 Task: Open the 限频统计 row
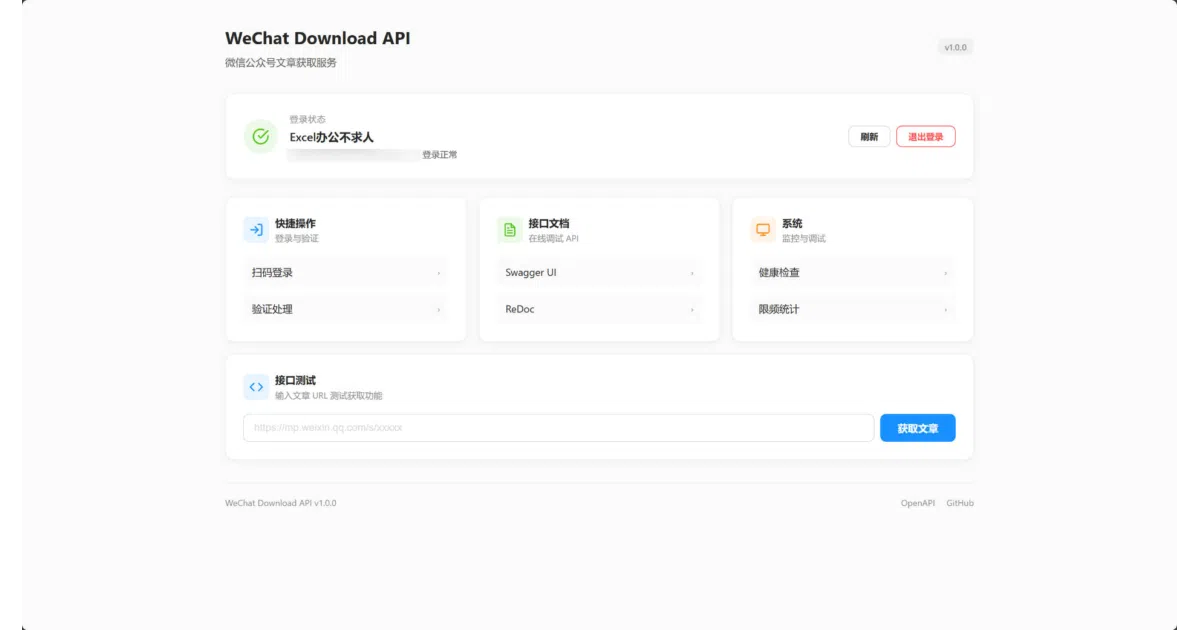click(853, 309)
